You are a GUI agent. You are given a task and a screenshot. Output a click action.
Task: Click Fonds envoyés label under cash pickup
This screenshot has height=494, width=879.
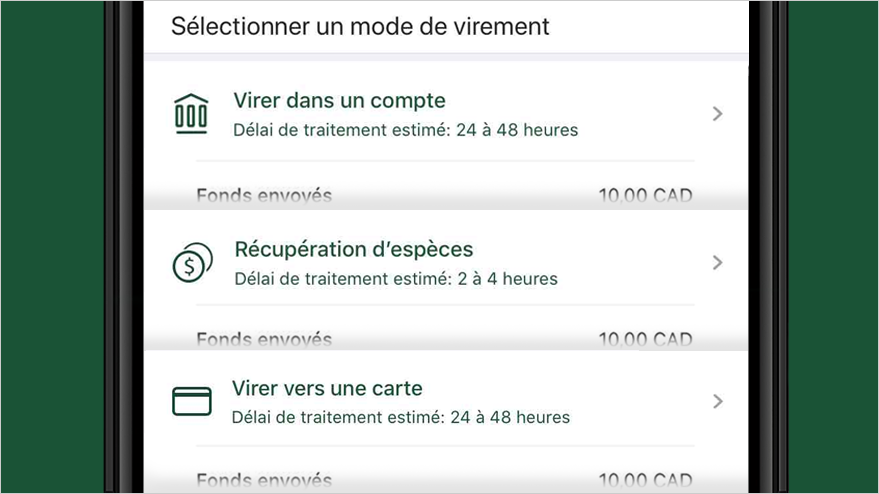264,339
